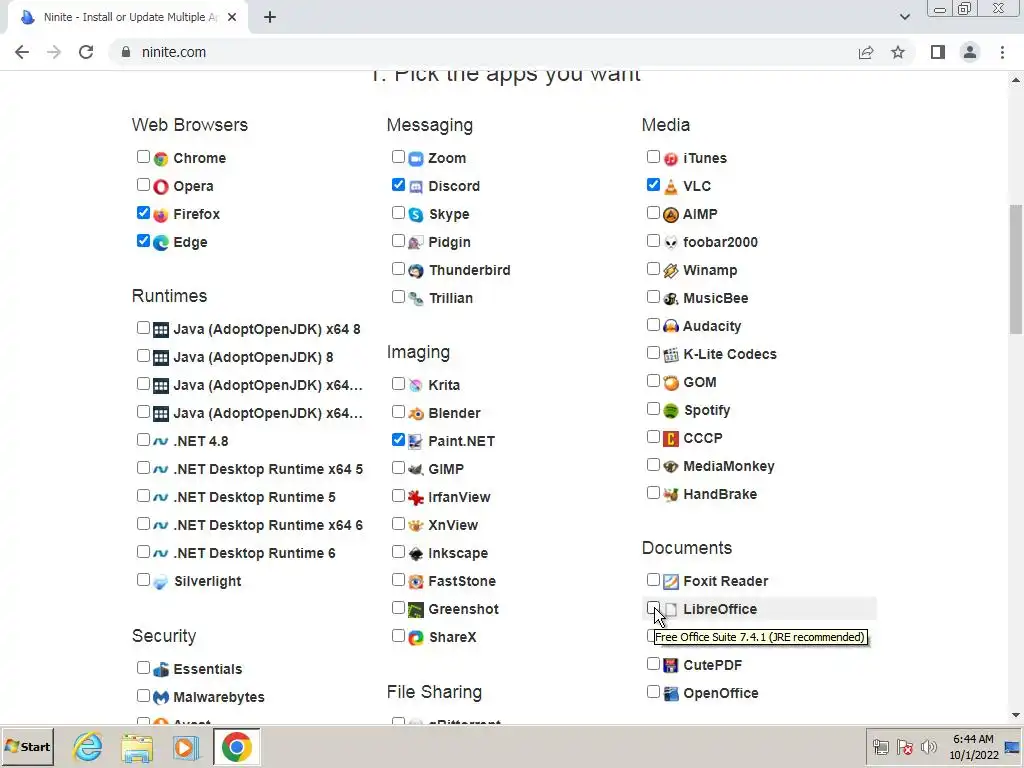The height and width of the screenshot is (768, 1024).
Task: Click the MediaMonkey label
Action: click(x=728, y=467)
